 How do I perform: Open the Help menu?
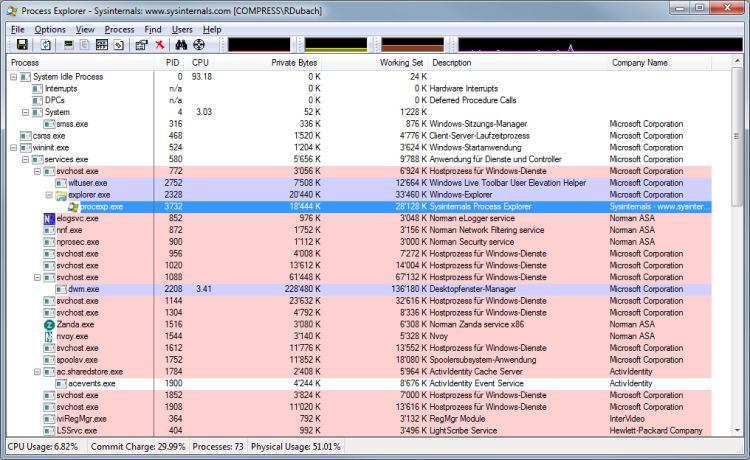(212, 30)
